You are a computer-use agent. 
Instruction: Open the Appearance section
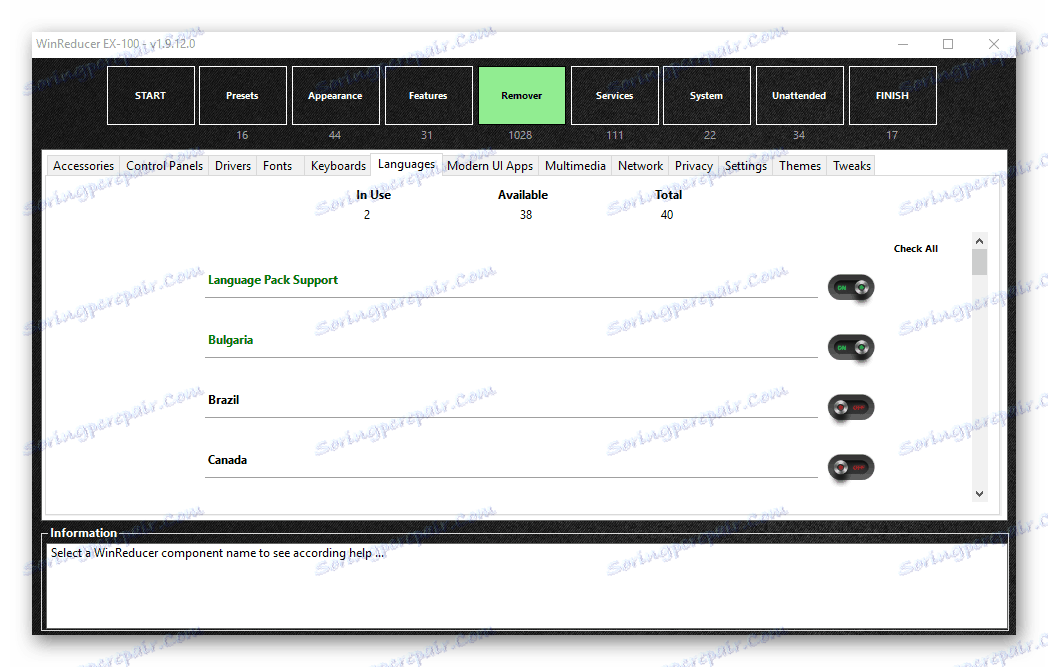click(x=336, y=96)
